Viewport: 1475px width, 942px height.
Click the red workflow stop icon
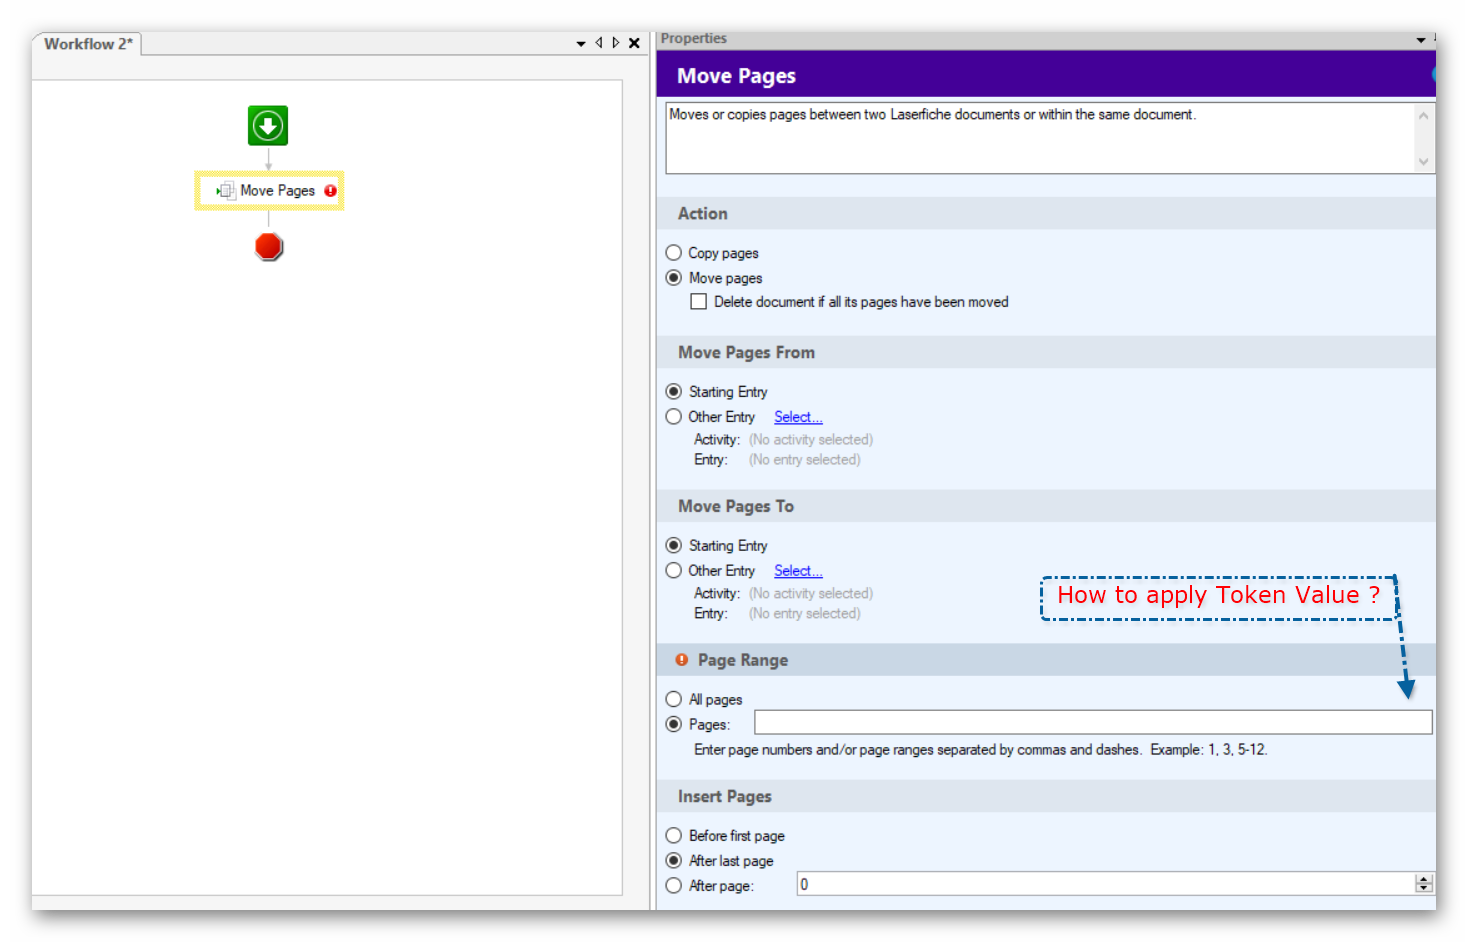269,246
